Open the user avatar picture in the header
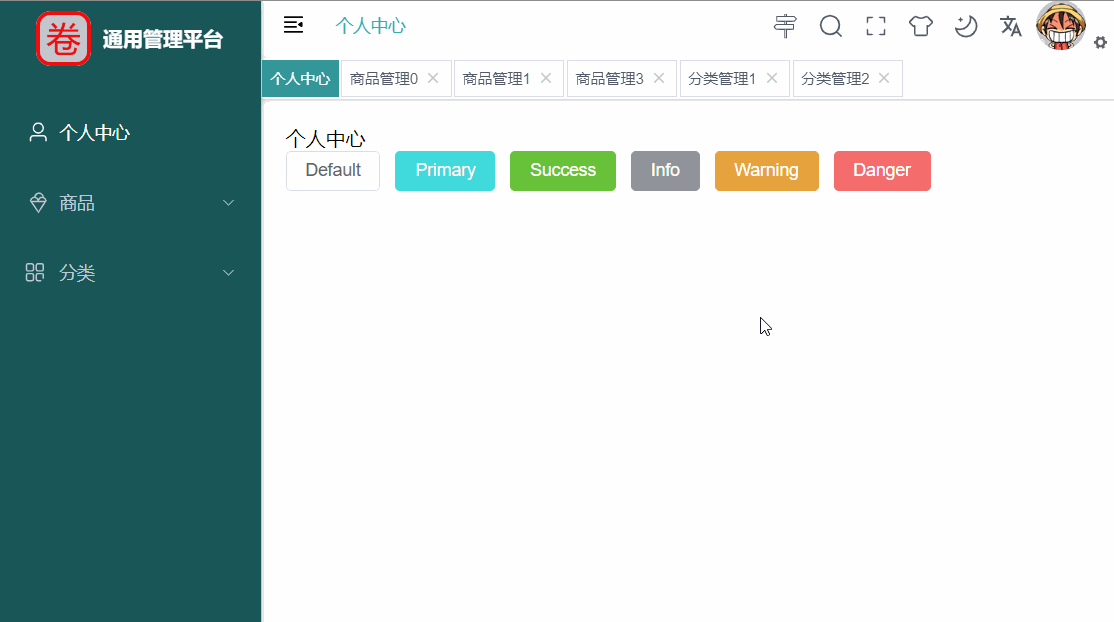1114x622 pixels. (1060, 26)
